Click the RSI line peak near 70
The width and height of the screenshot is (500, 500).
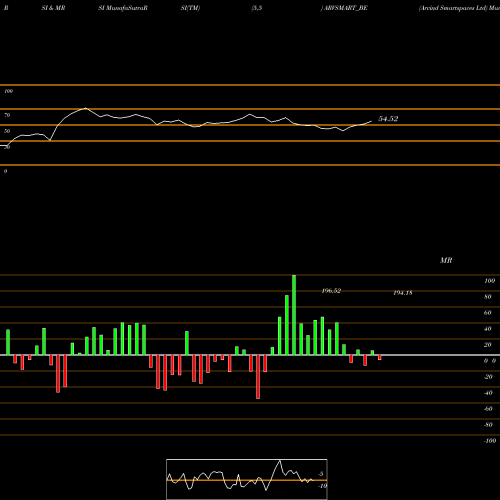coord(86,108)
